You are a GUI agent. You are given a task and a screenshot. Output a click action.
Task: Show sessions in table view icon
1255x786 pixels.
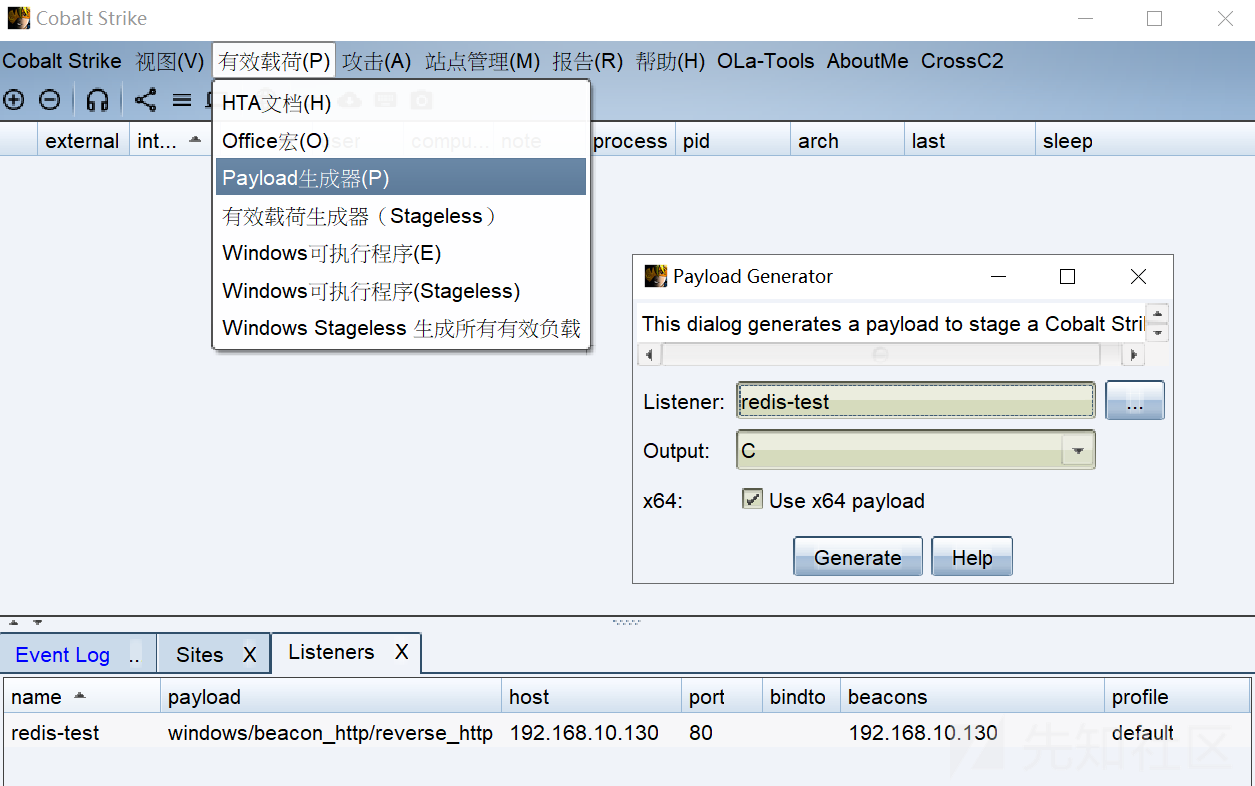[x=182, y=100]
